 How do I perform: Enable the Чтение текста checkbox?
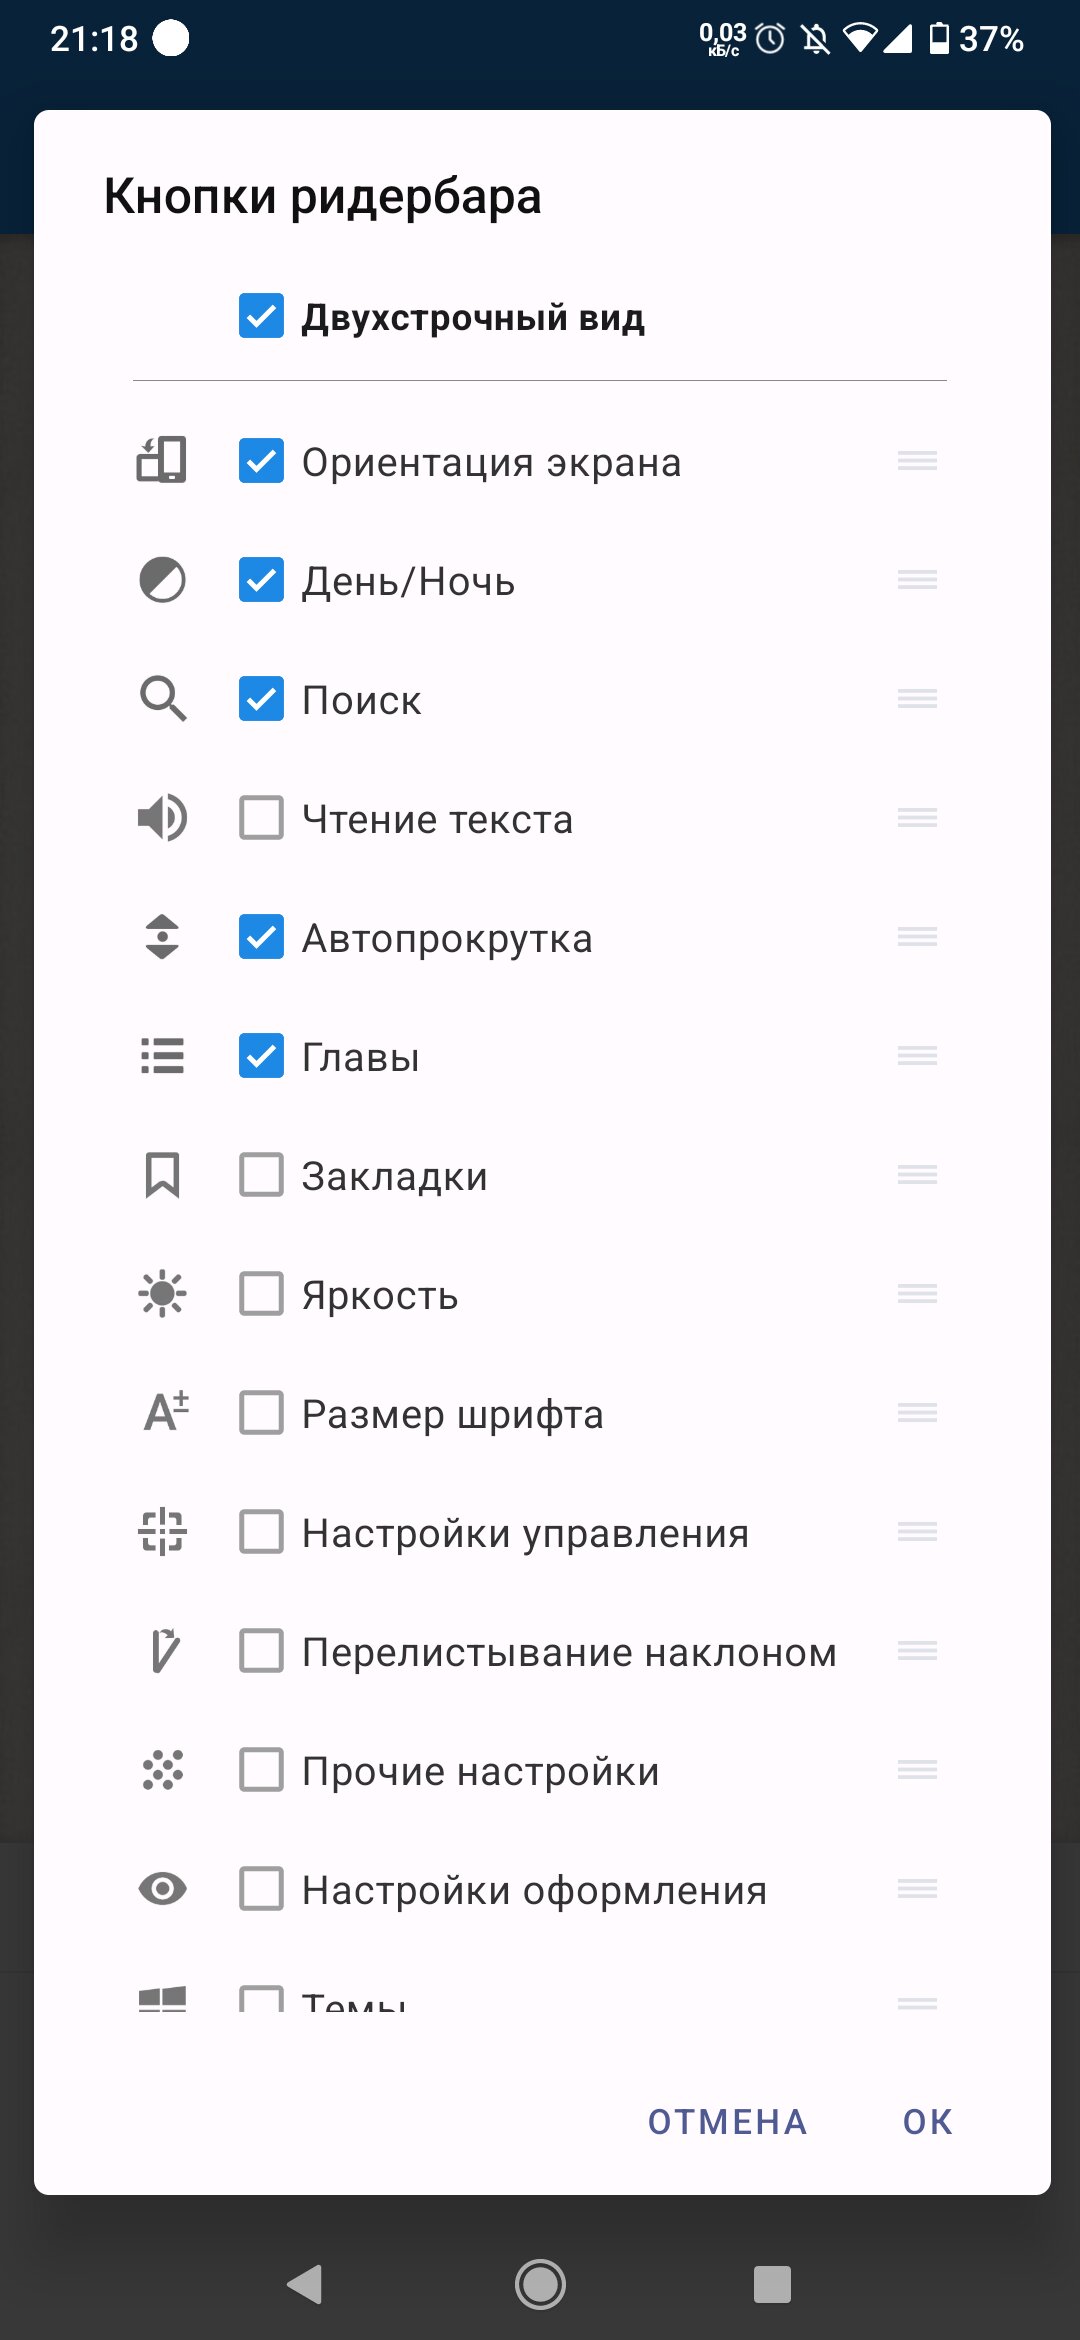click(x=261, y=818)
